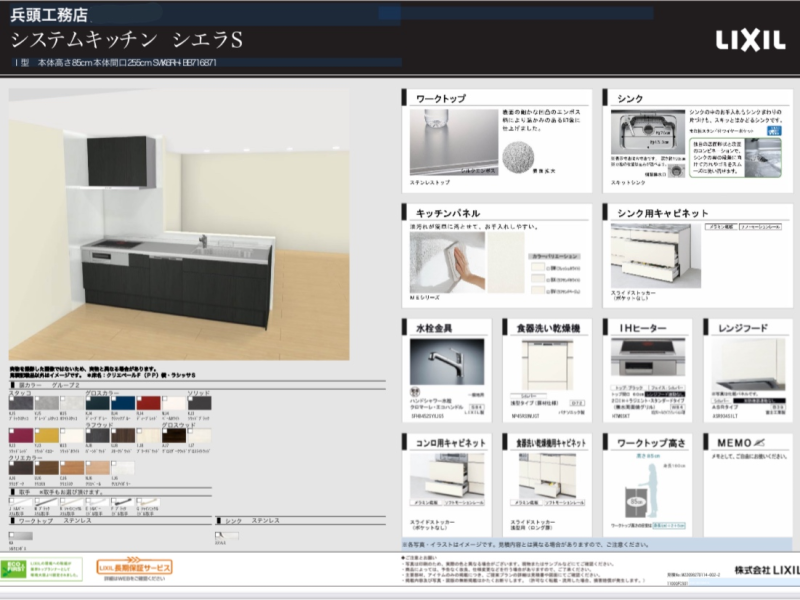Select the second dark bar handle image
The image size is (800, 600).
[x=46, y=503]
